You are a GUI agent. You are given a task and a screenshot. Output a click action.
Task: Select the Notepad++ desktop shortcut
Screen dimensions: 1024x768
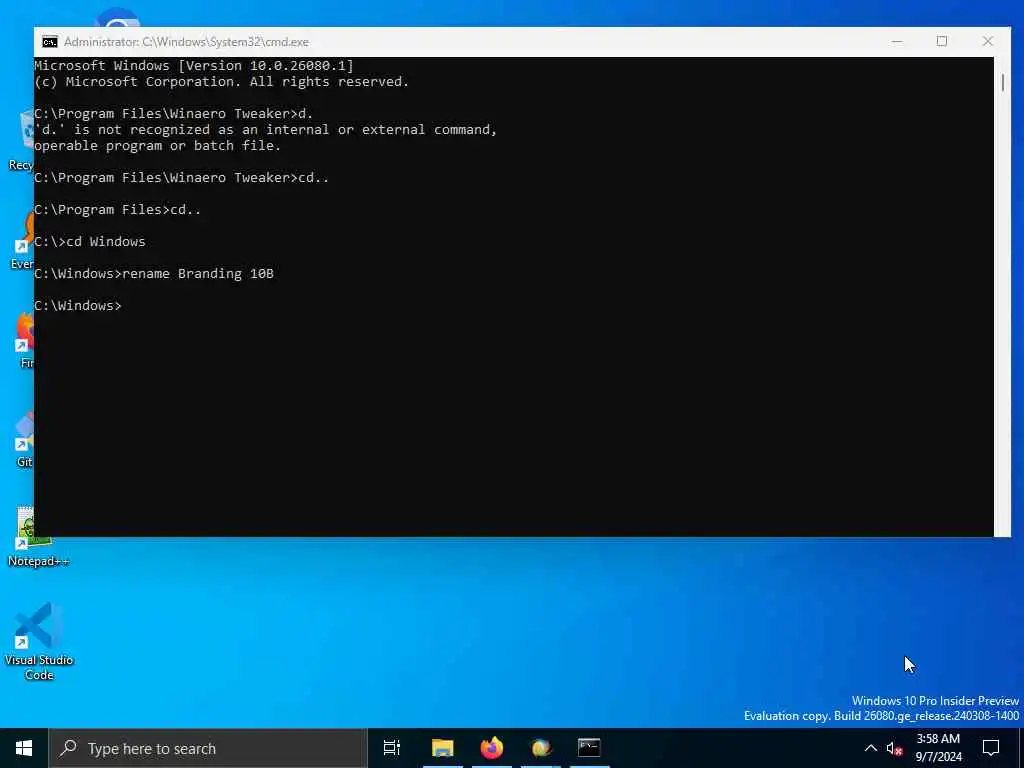coord(37,537)
